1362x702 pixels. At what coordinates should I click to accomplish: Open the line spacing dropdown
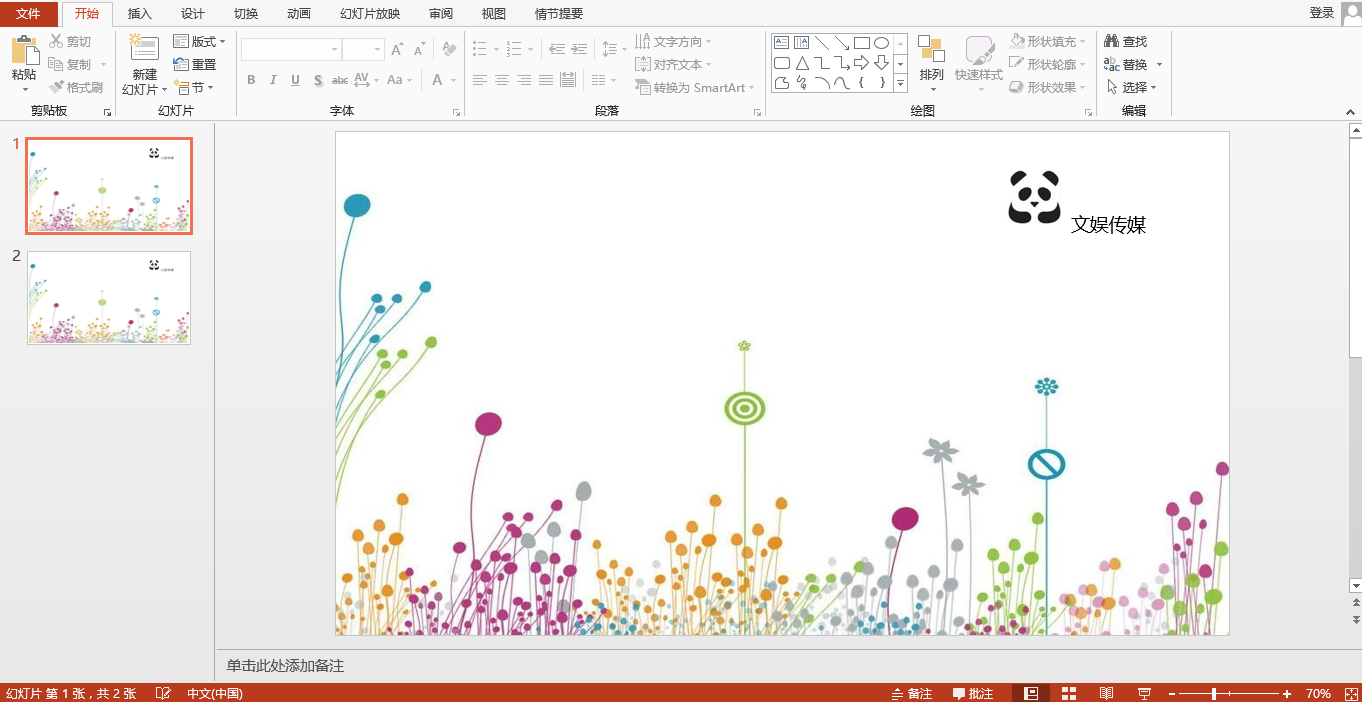point(613,49)
